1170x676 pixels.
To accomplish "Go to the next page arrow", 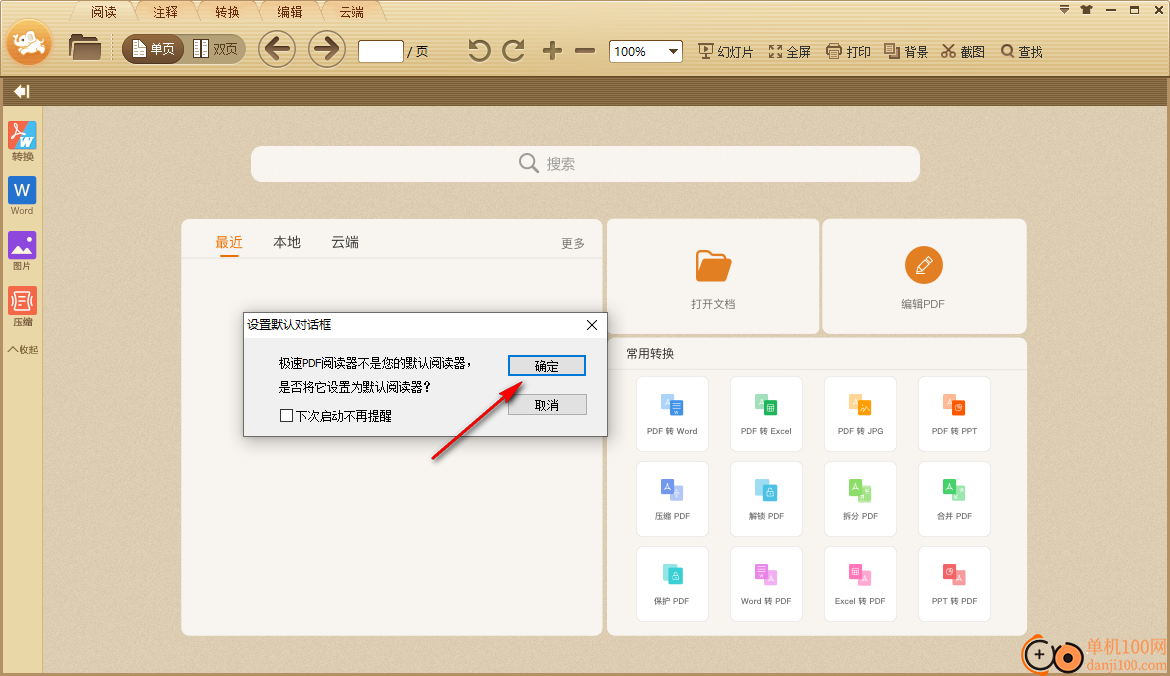I will coord(327,49).
